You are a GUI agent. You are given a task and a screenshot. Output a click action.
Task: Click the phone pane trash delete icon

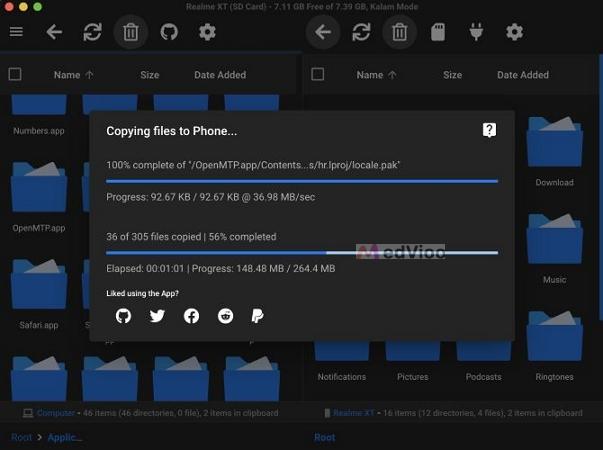click(400, 32)
